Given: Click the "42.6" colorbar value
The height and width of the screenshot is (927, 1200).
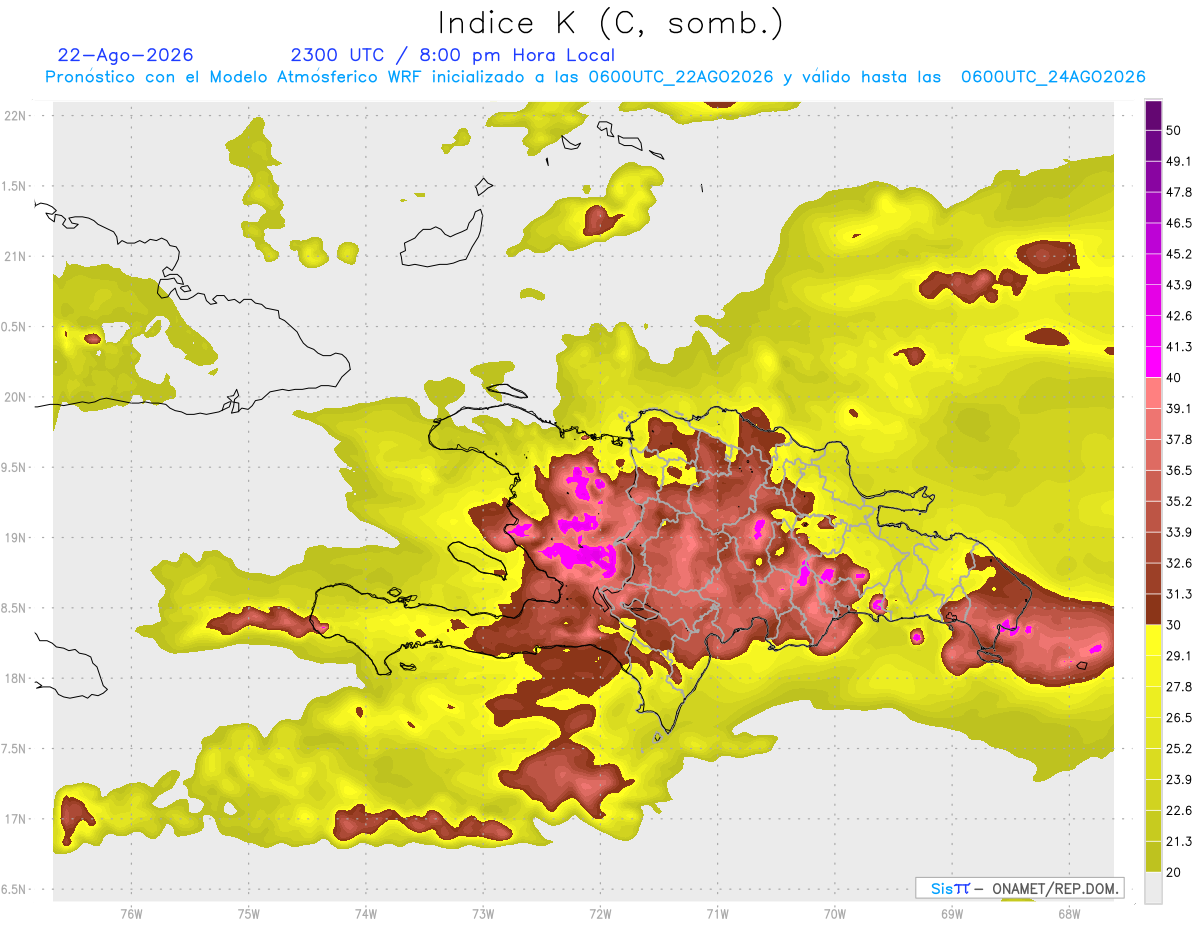Looking at the screenshot, I should pyautogui.click(x=1179, y=316).
